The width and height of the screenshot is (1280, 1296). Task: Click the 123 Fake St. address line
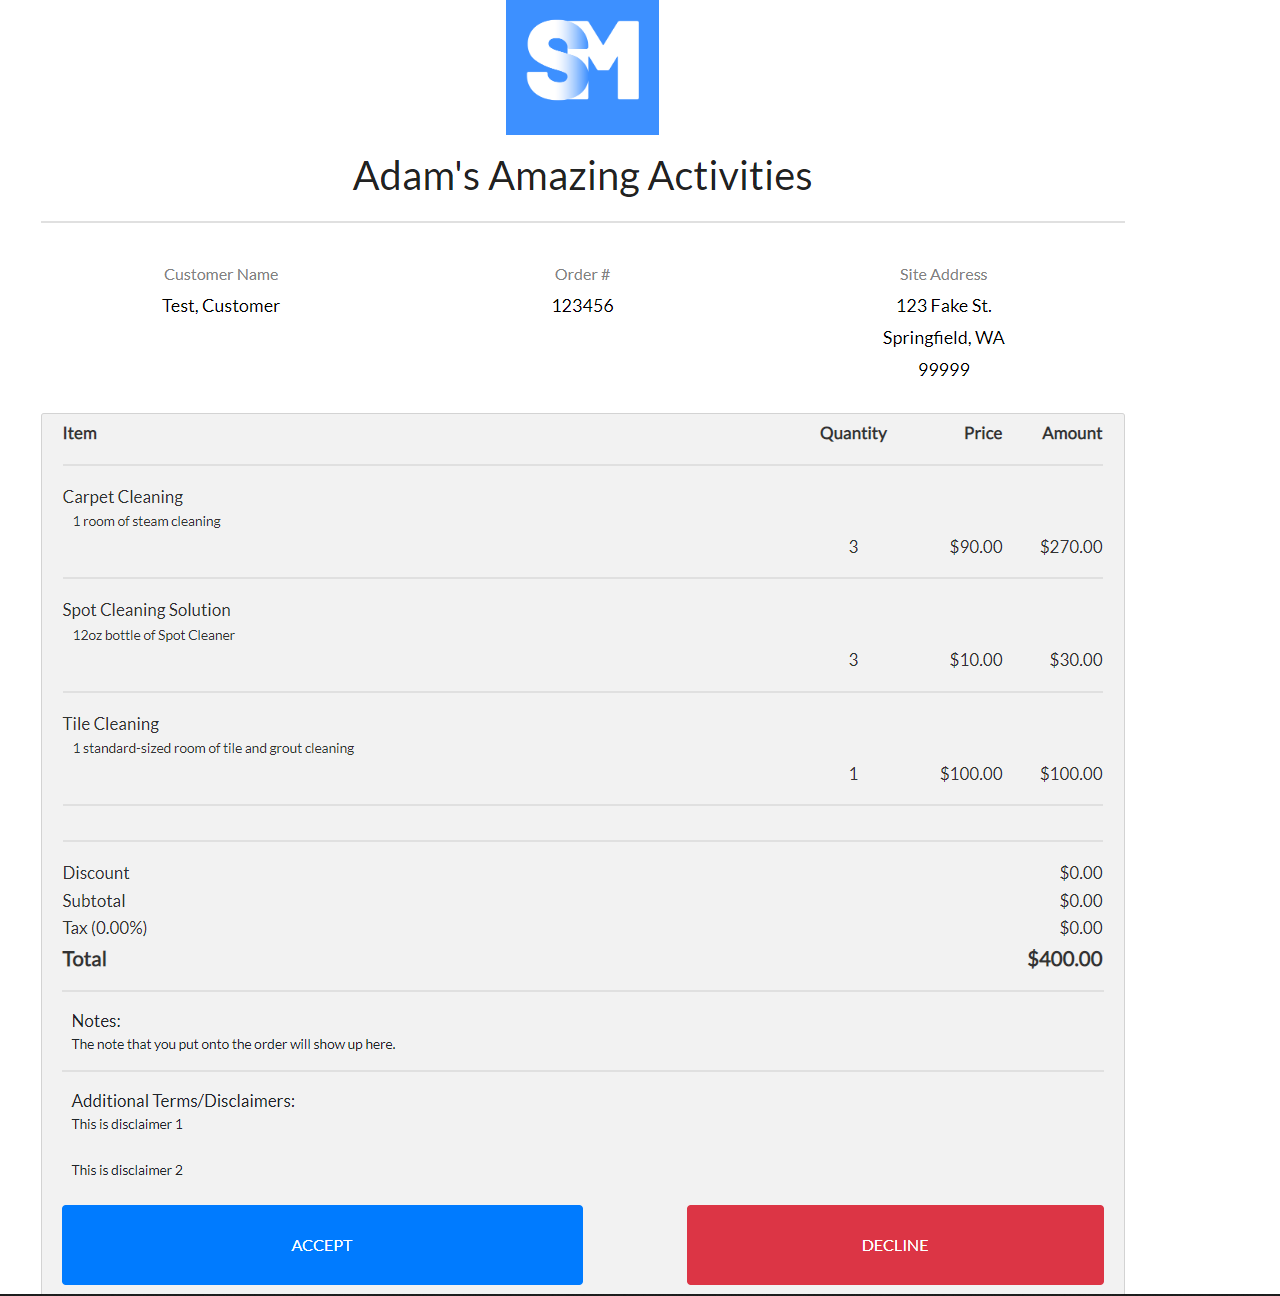tap(943, 306)
